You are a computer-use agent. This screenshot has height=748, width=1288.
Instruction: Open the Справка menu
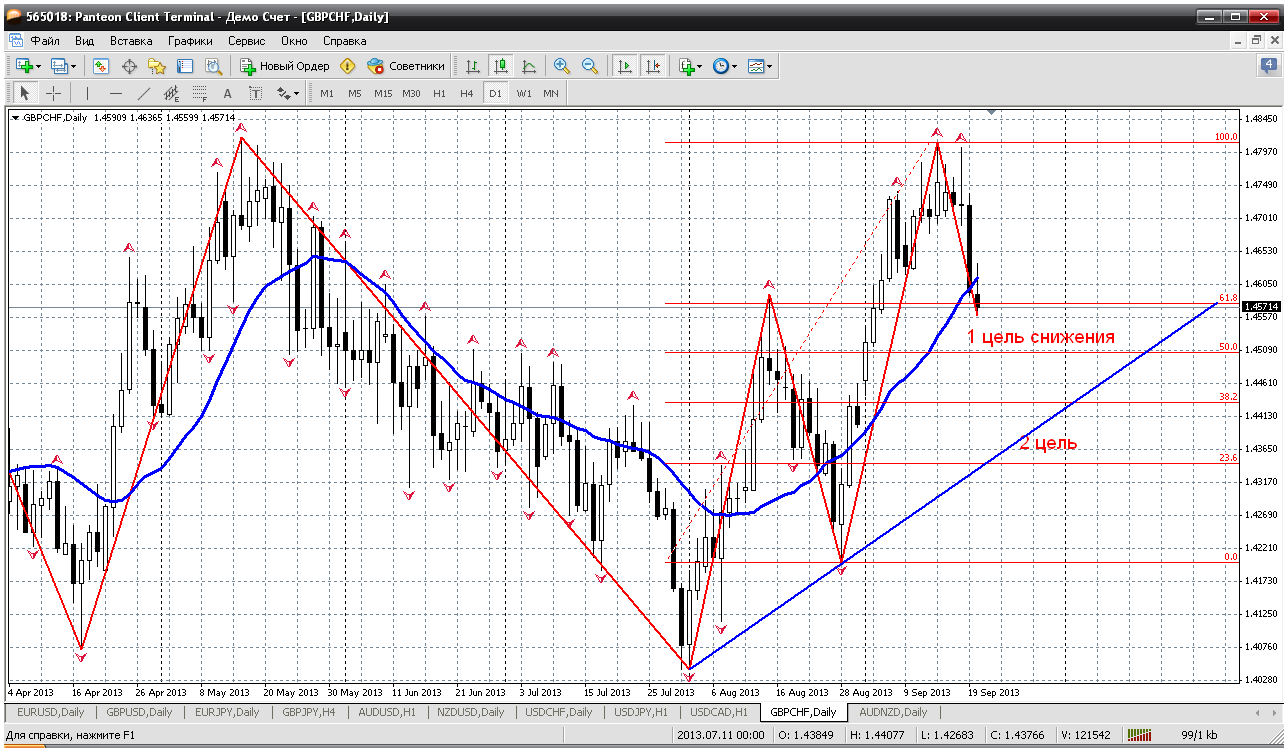point(345,41)
